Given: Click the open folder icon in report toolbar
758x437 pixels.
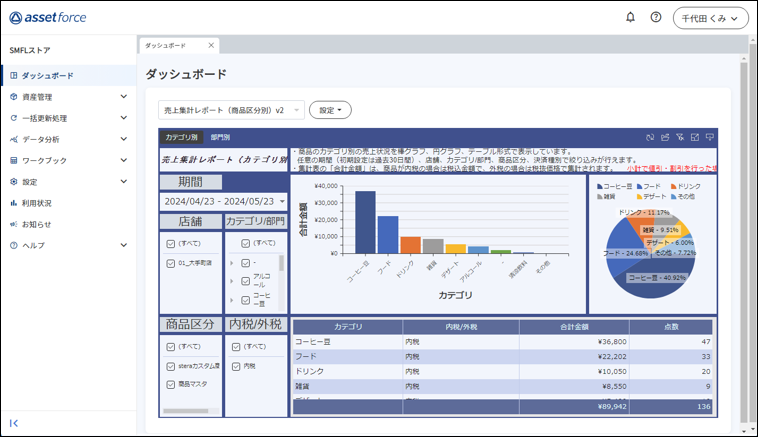Looking at the screenshot, I should coord(665,137).
